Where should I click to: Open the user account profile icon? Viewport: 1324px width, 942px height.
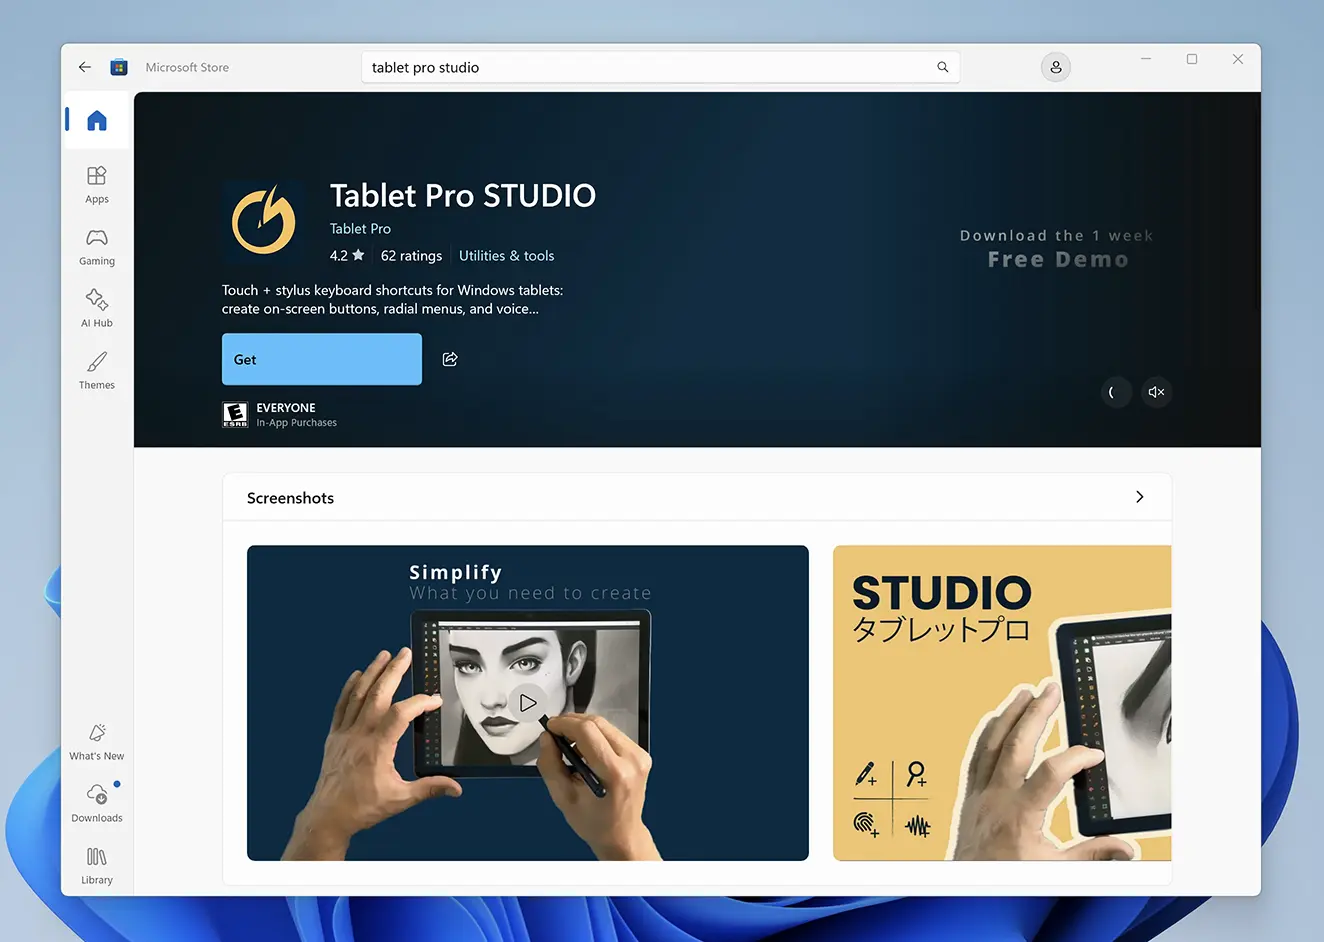pyautogui.click(x=1056, y=67)
